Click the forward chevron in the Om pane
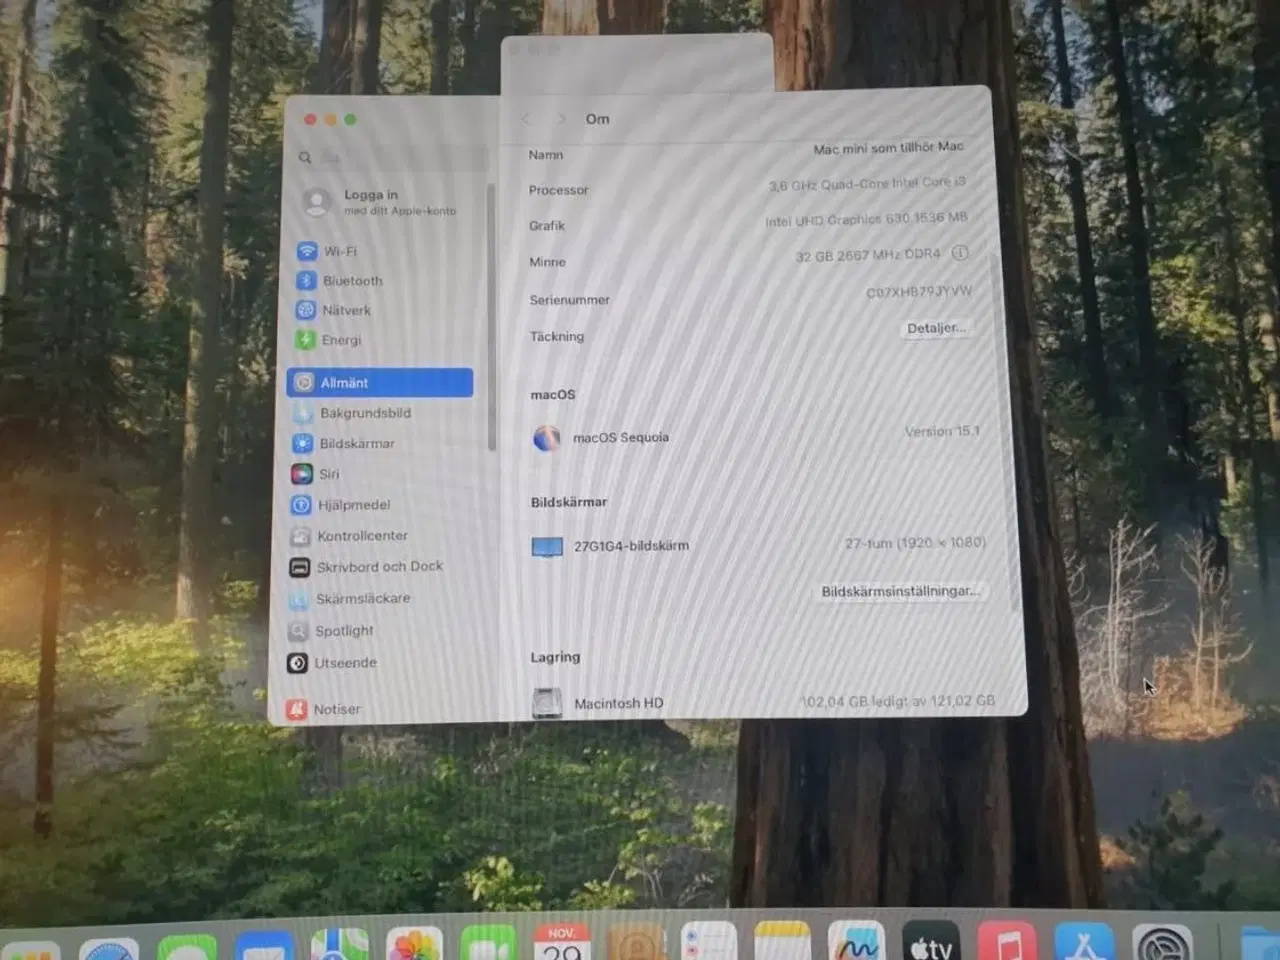1280x960 pixels. 561,118
